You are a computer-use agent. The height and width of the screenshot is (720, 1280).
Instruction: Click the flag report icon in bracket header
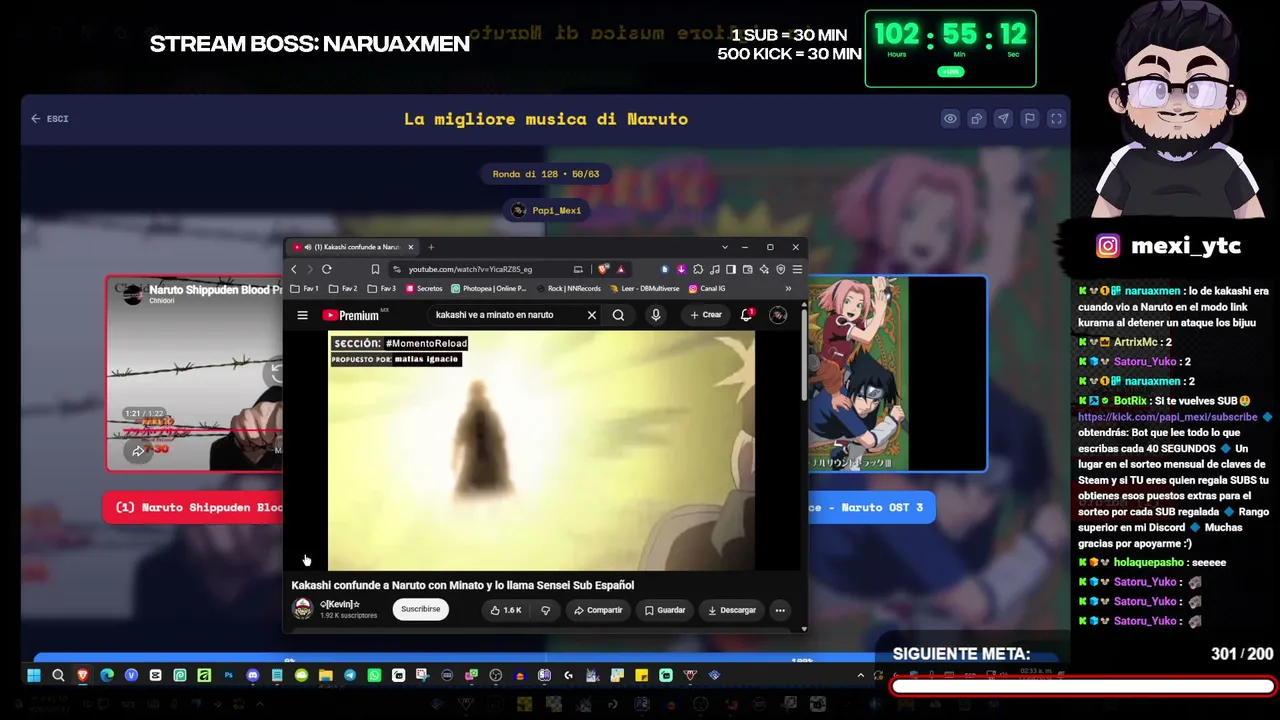1029,119
